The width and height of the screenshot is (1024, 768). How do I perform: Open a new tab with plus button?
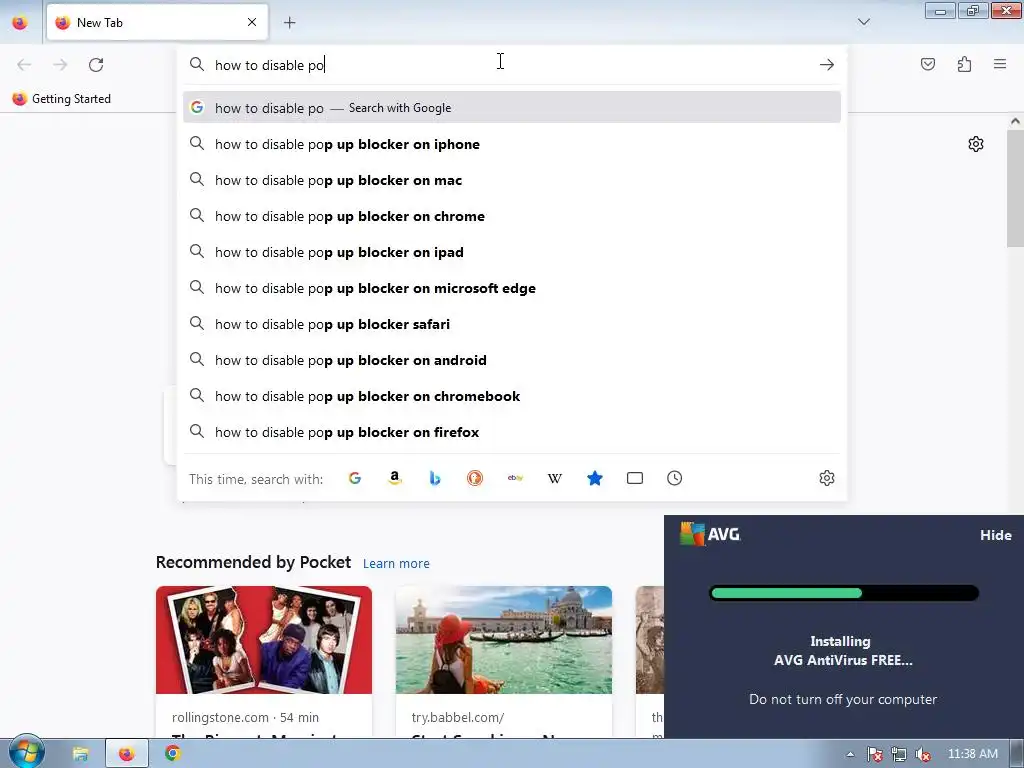click(x=289, y=23)
